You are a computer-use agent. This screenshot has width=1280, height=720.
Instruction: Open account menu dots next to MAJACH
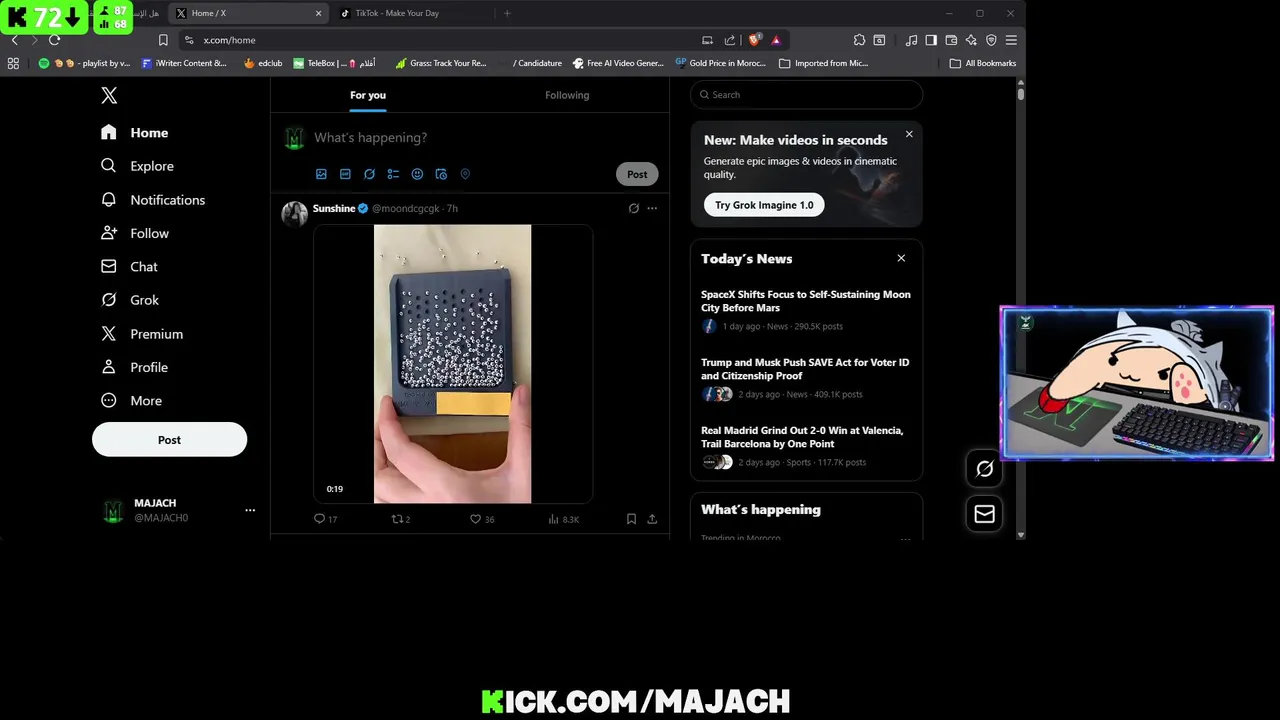tap(250, 510)
